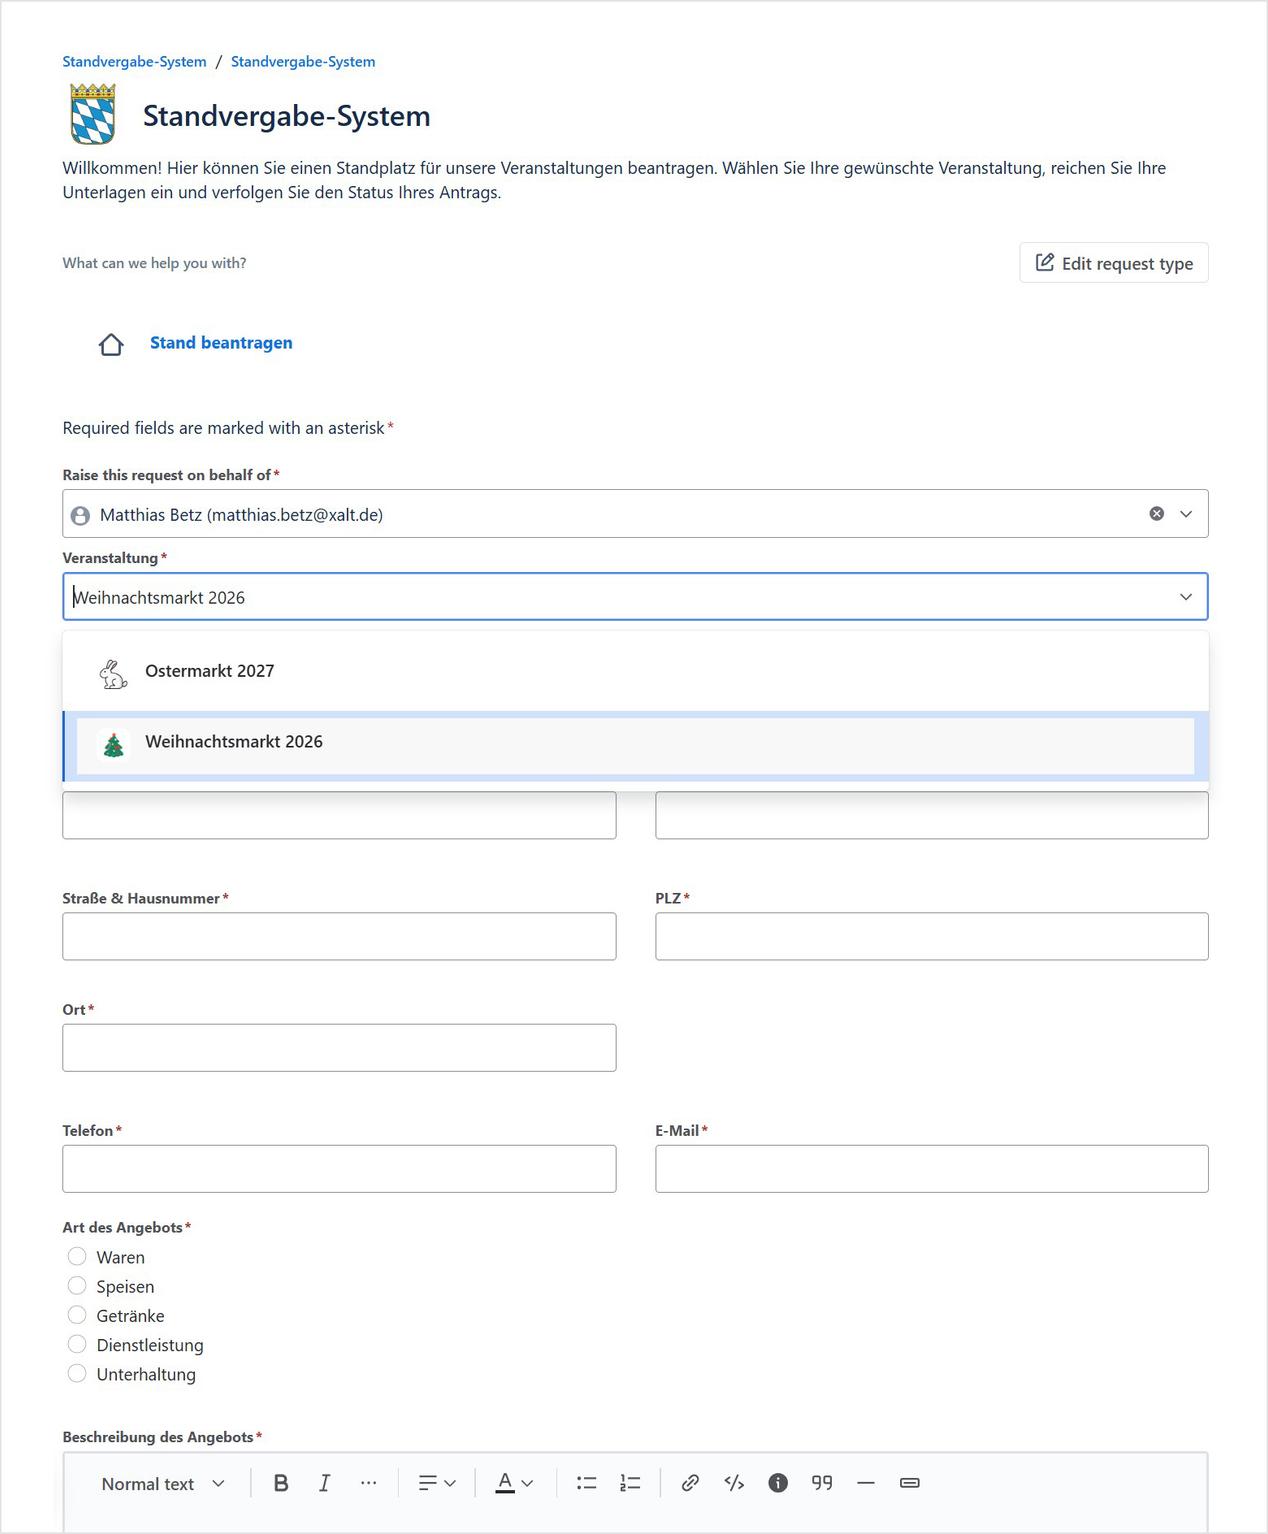Focus the Ort input field
The height and width of the screenshot is (1534, 1268).
pos(339,1047)
